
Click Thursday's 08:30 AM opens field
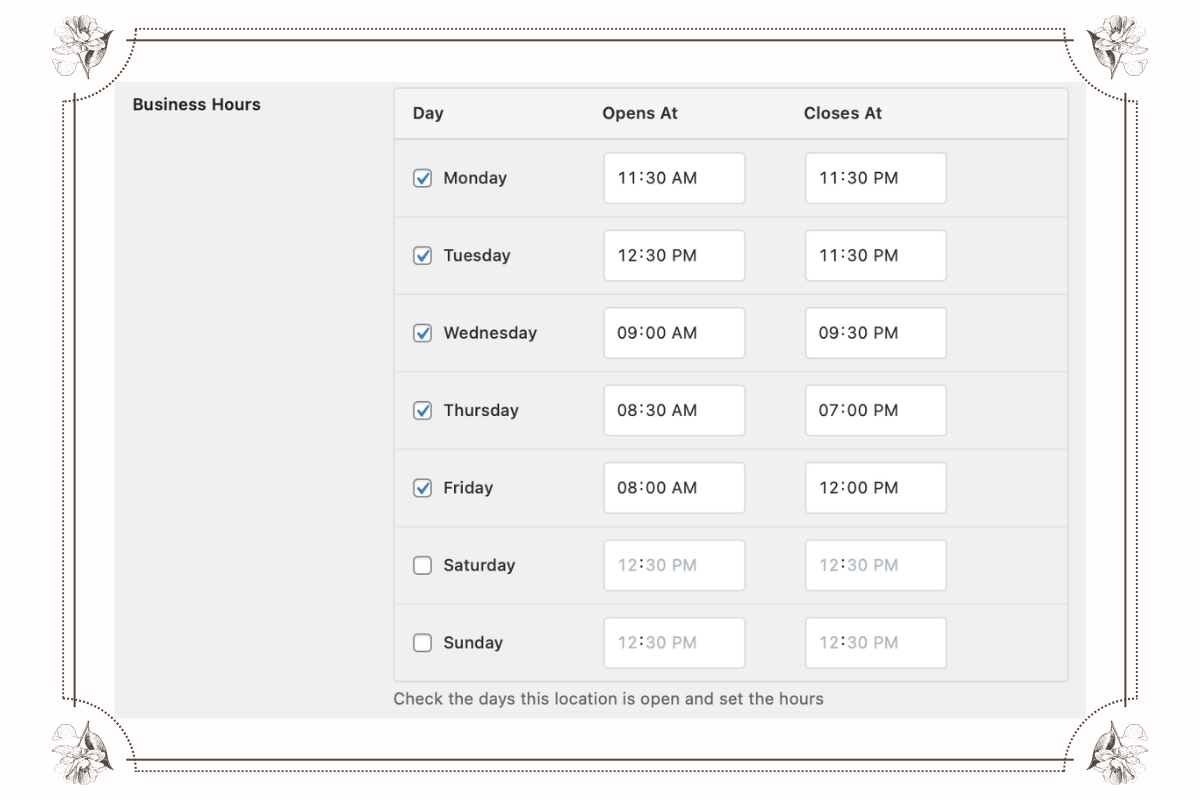pos(674,410)
